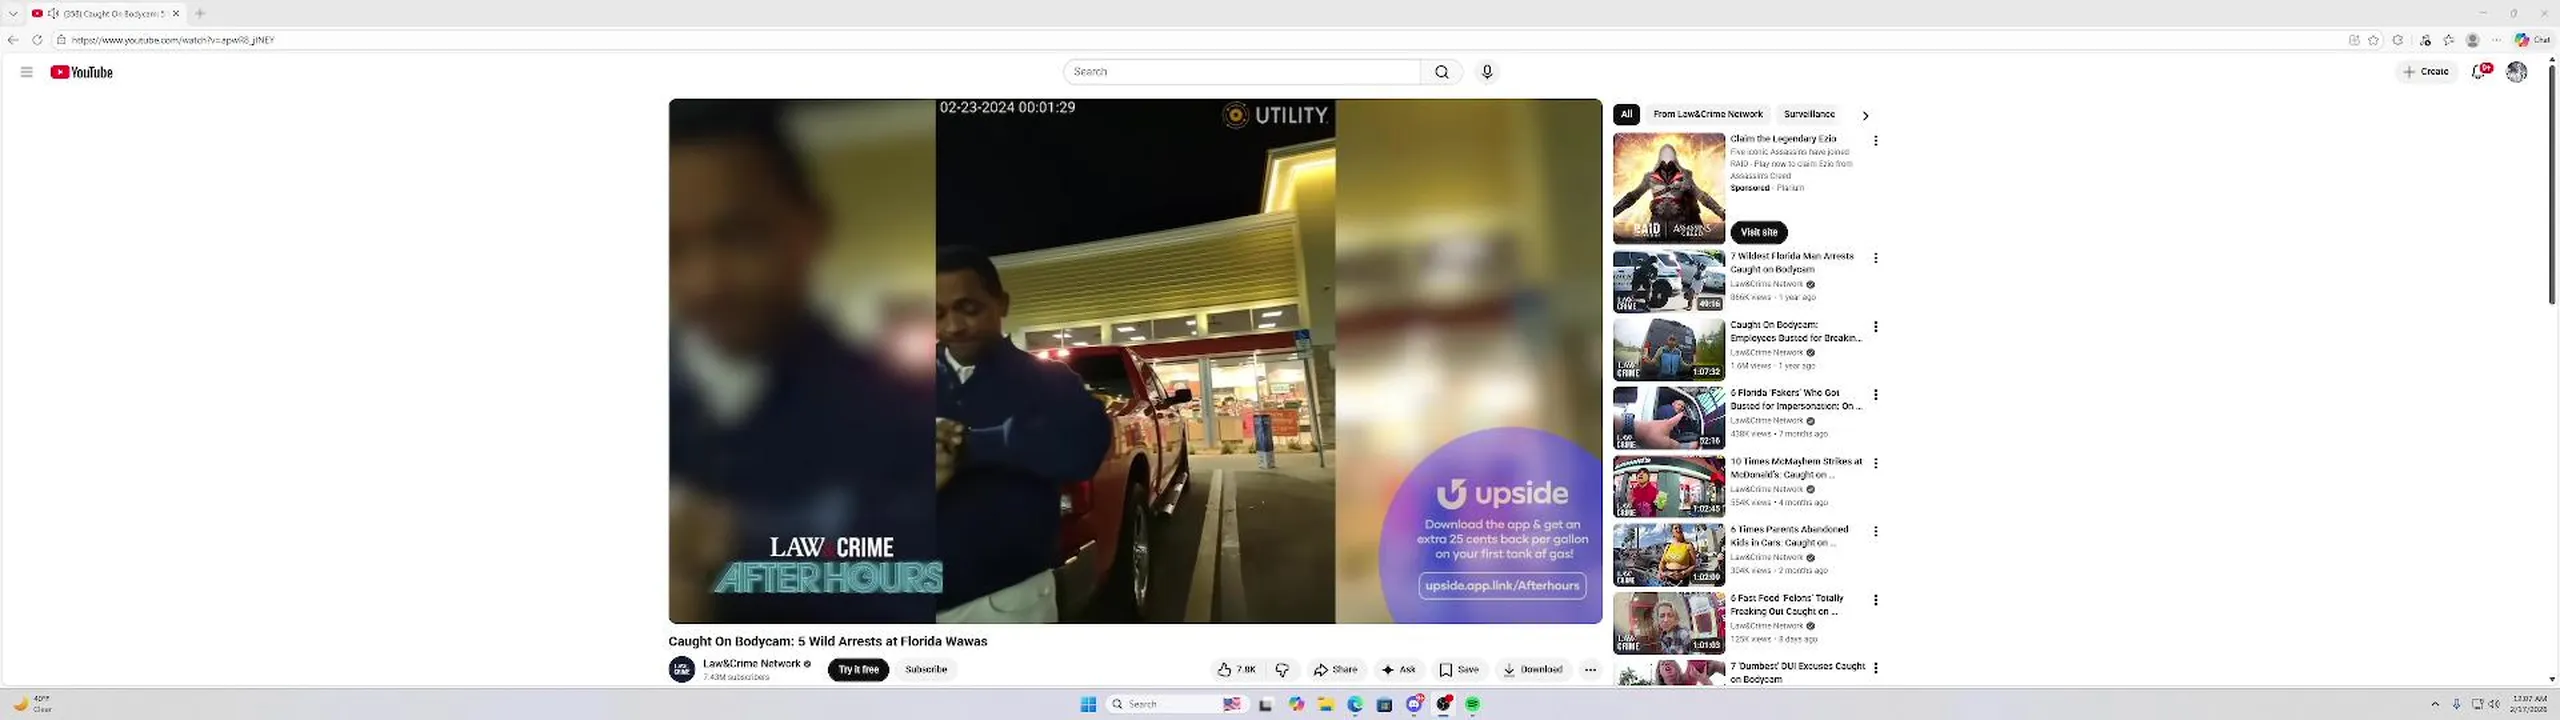
Task: Open the browser favorites list icon
Action: point(2448,40)
